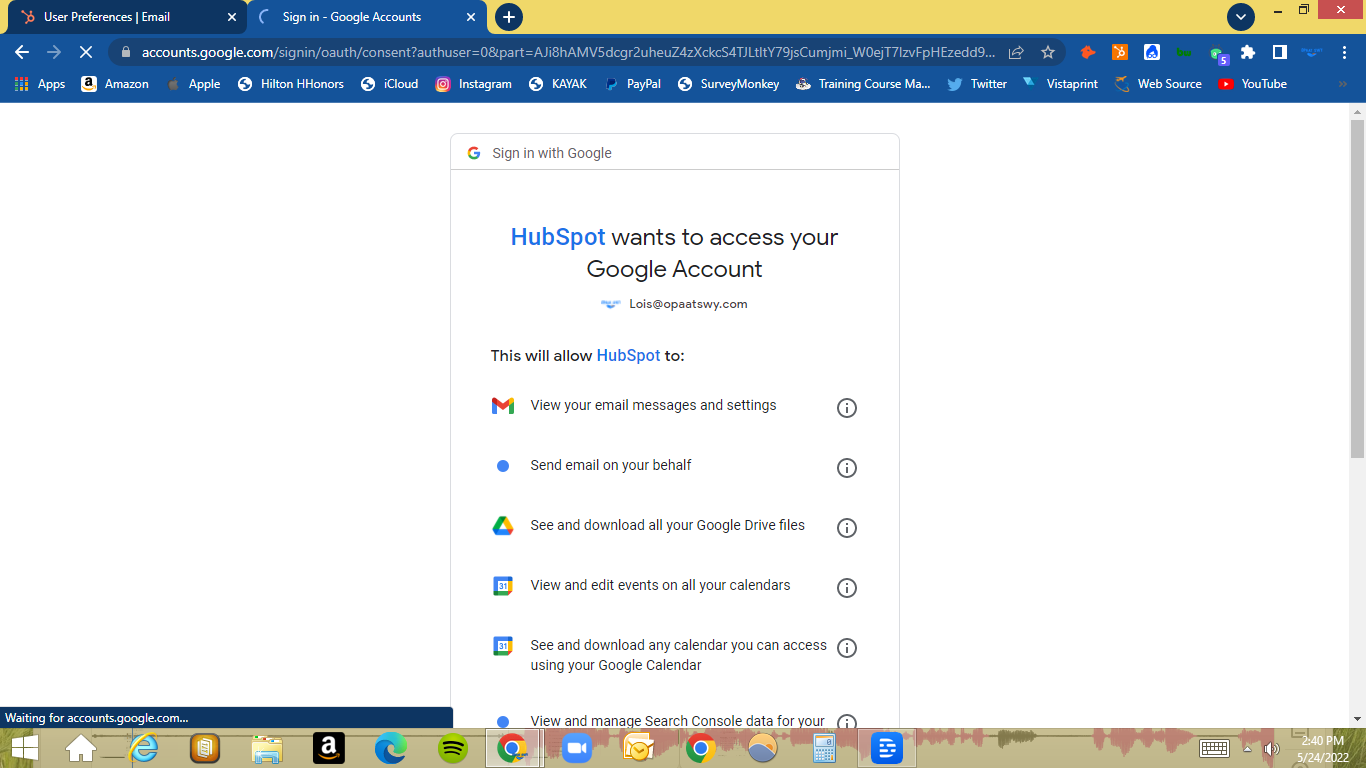Click the info icon for viewing email messages
Viewport: 1366px width, 768px height.
(847, 407)
